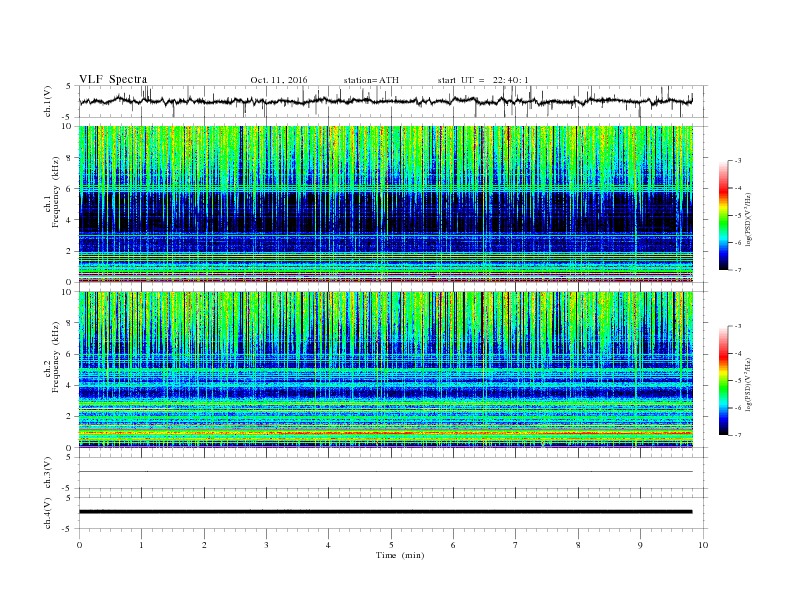Click the '-7' value on ch.2 colorbar

tap(737, 435)
